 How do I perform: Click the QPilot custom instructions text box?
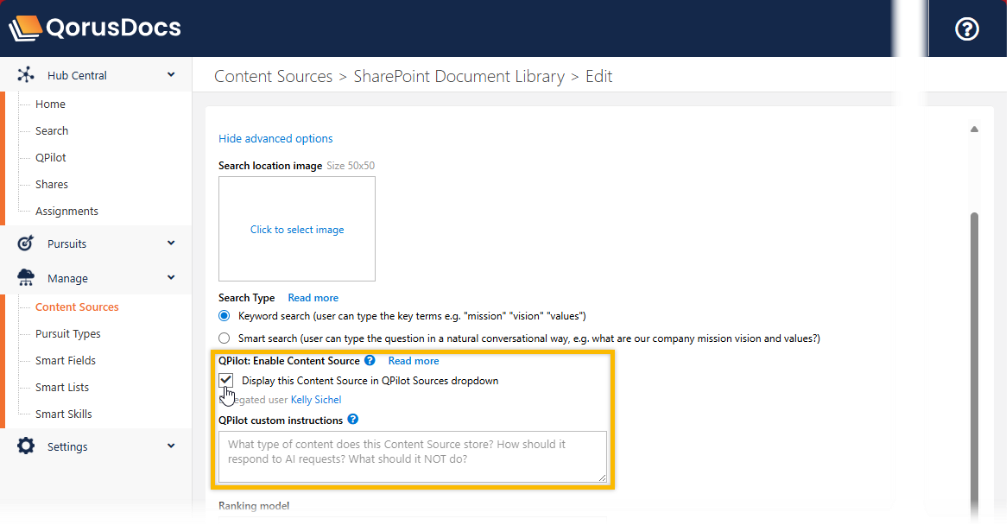412,457
